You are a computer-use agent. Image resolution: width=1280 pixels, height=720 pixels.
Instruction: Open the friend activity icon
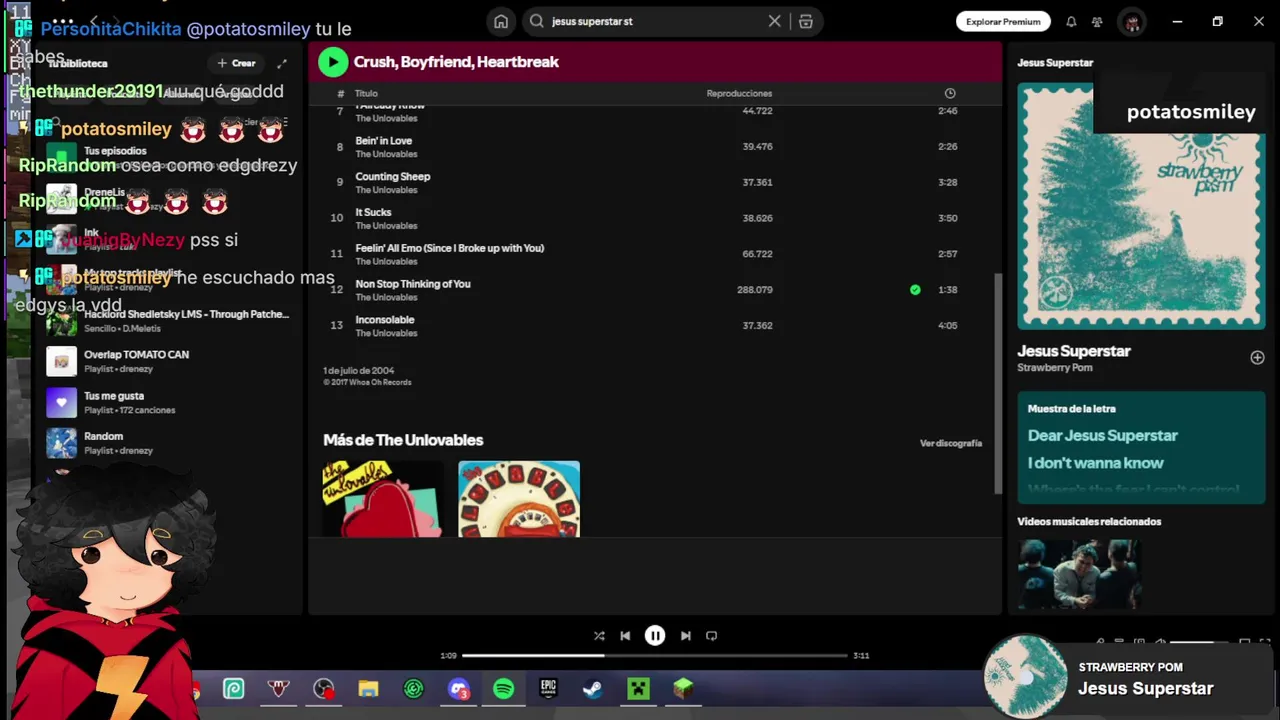(1097, 21)
